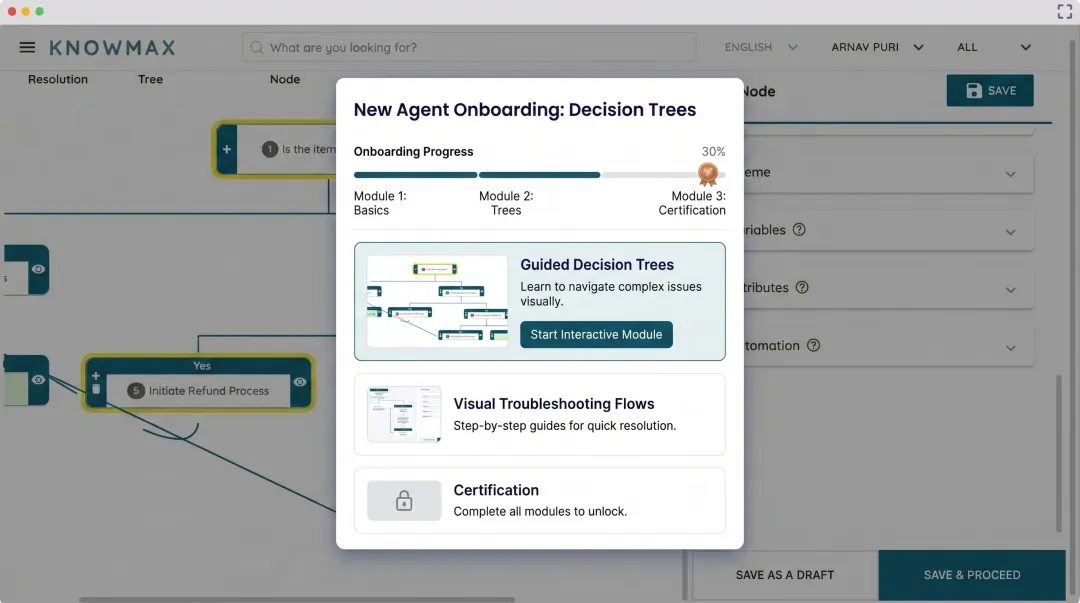Image resolution: width=1080 pixels, height=603 pixels.
Task: Click the first progress segment for Module 1
Action: tap(415, 175)
